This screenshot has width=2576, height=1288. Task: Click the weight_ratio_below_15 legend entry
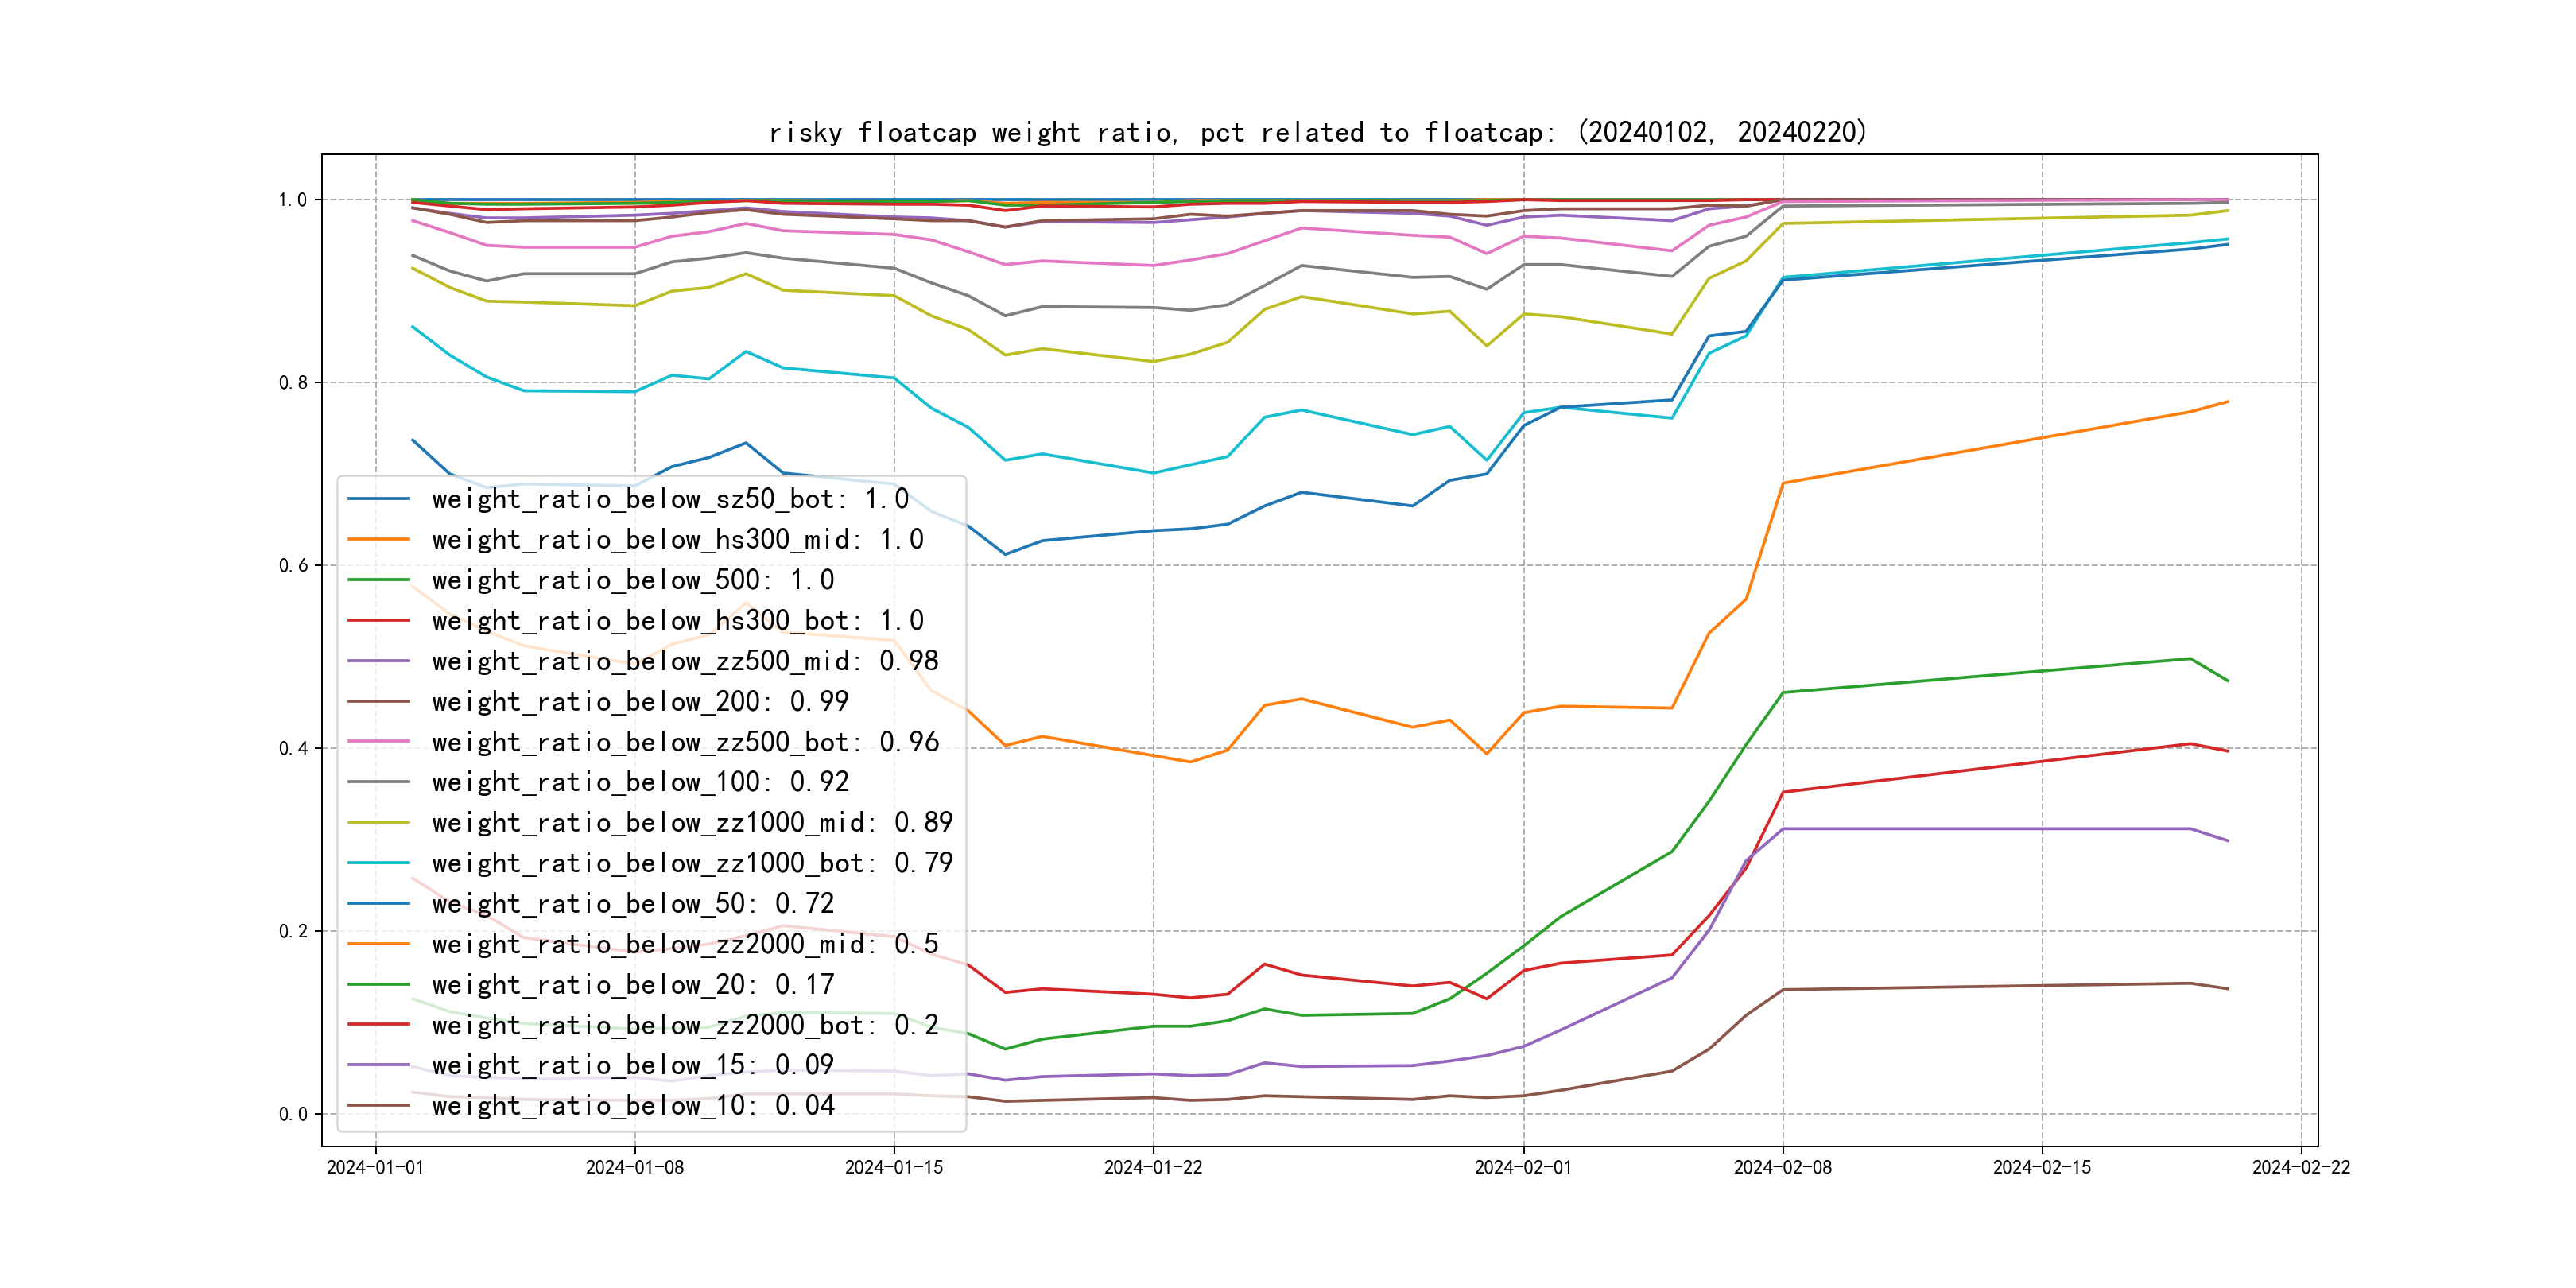point(632,1065)
